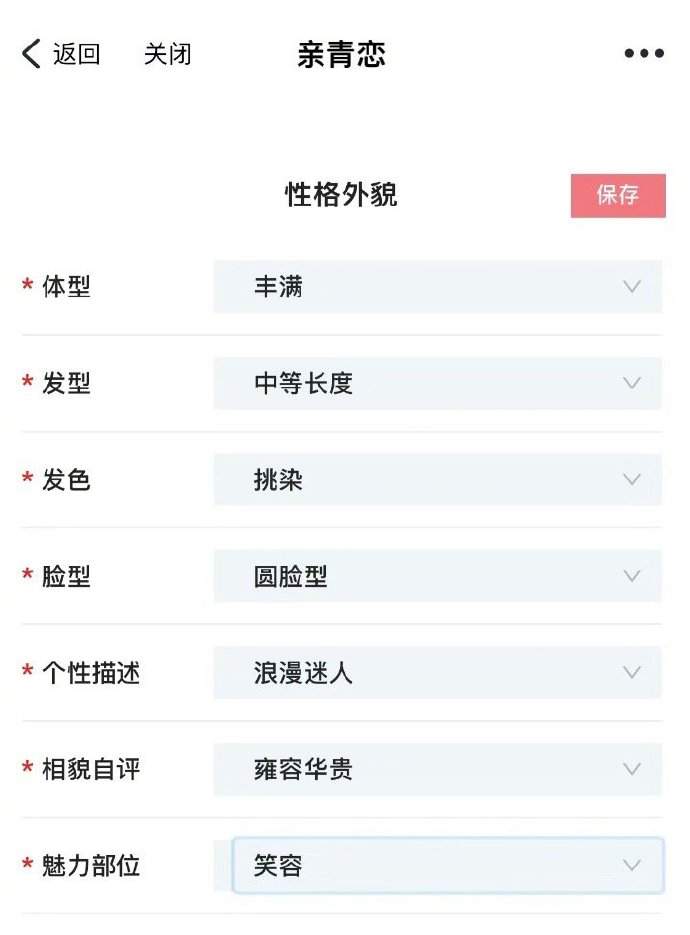The width and height of the screenshot is (690, 935).
Task: Click the chevron beside 雍容华贵
Action: [x=631, y=770]
